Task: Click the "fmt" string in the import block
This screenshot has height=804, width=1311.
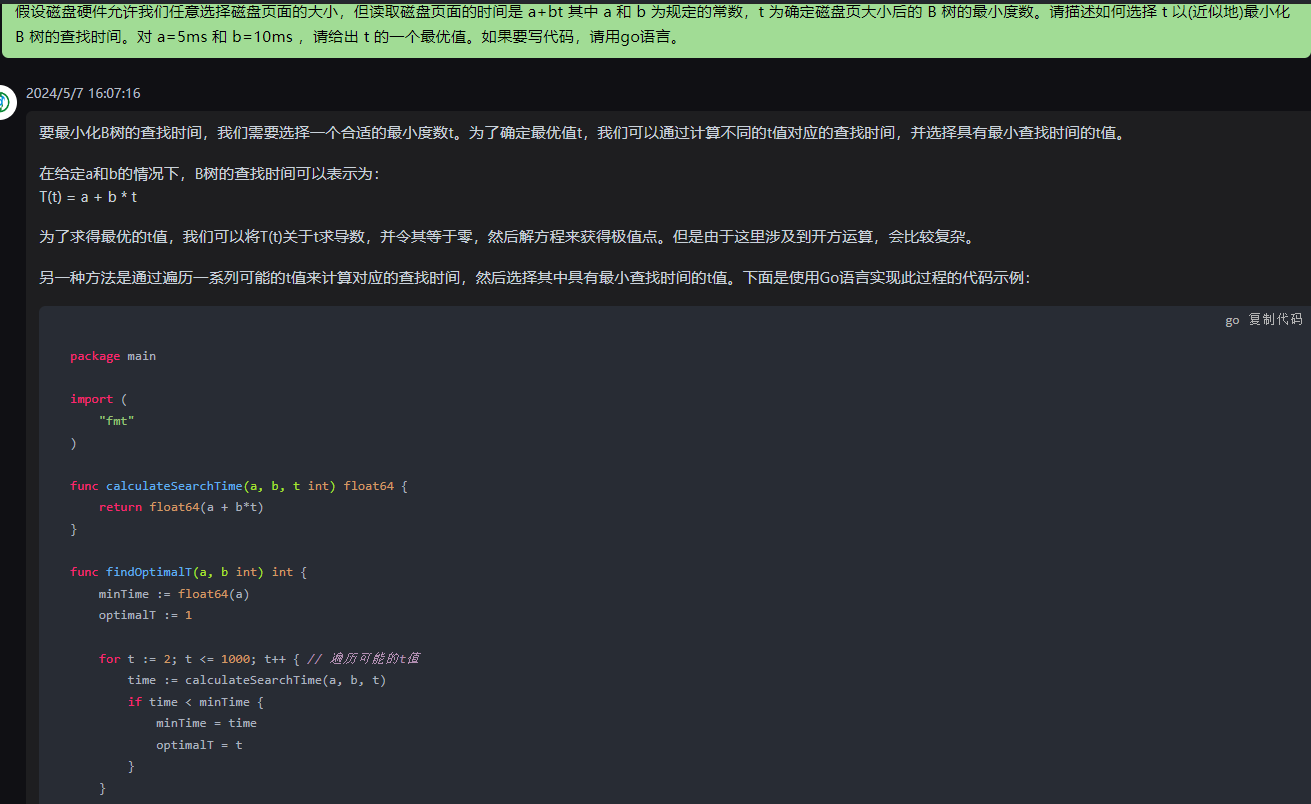Action: pyautogui.click(x=117, y=421)
